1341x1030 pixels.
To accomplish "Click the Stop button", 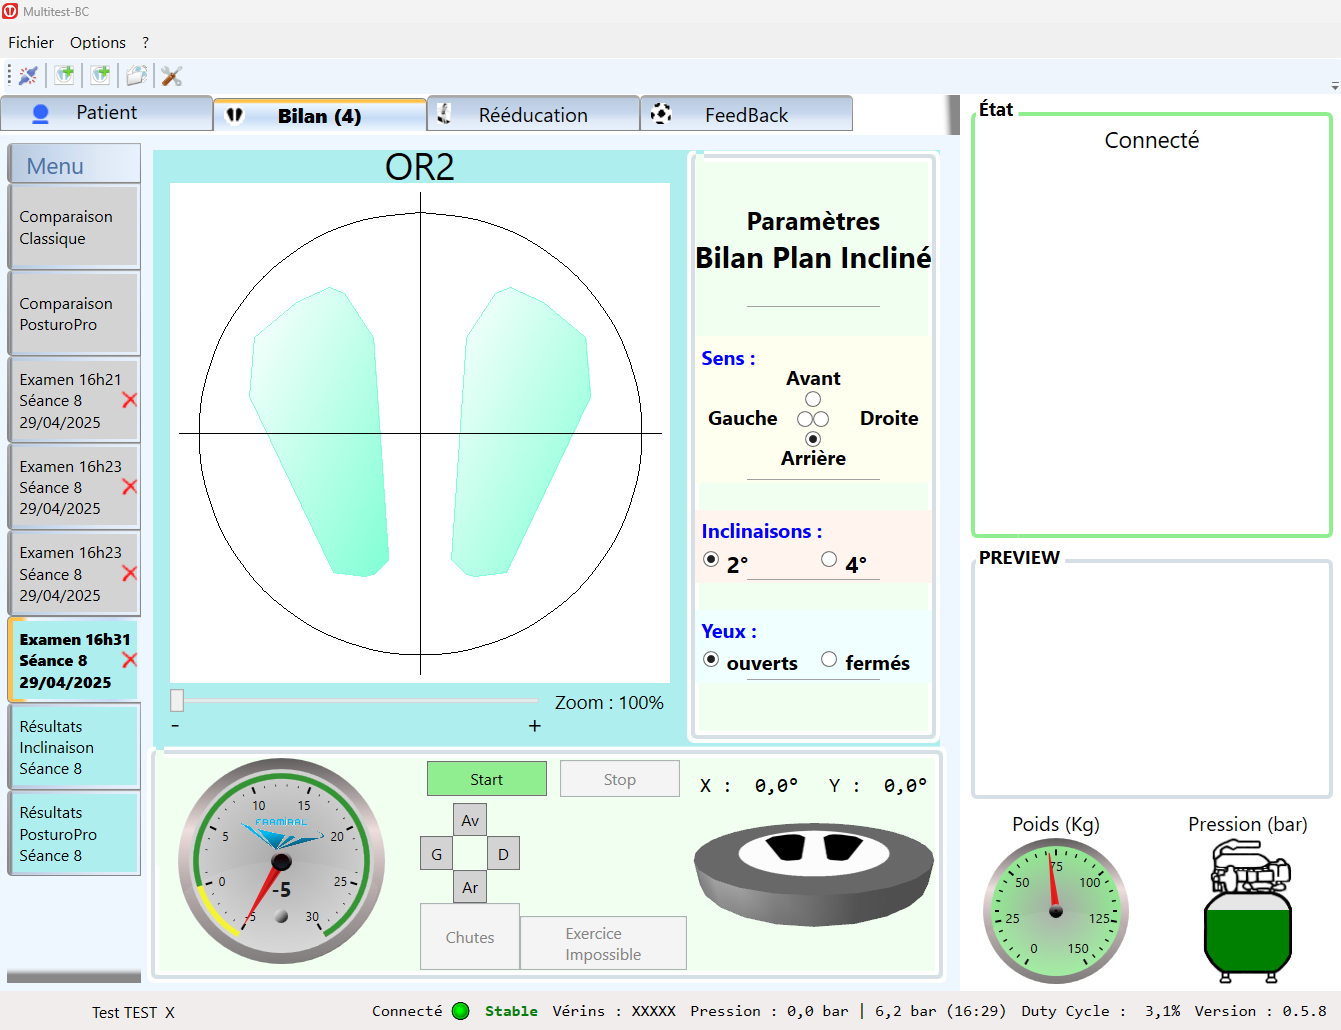I will pos(620,779).
